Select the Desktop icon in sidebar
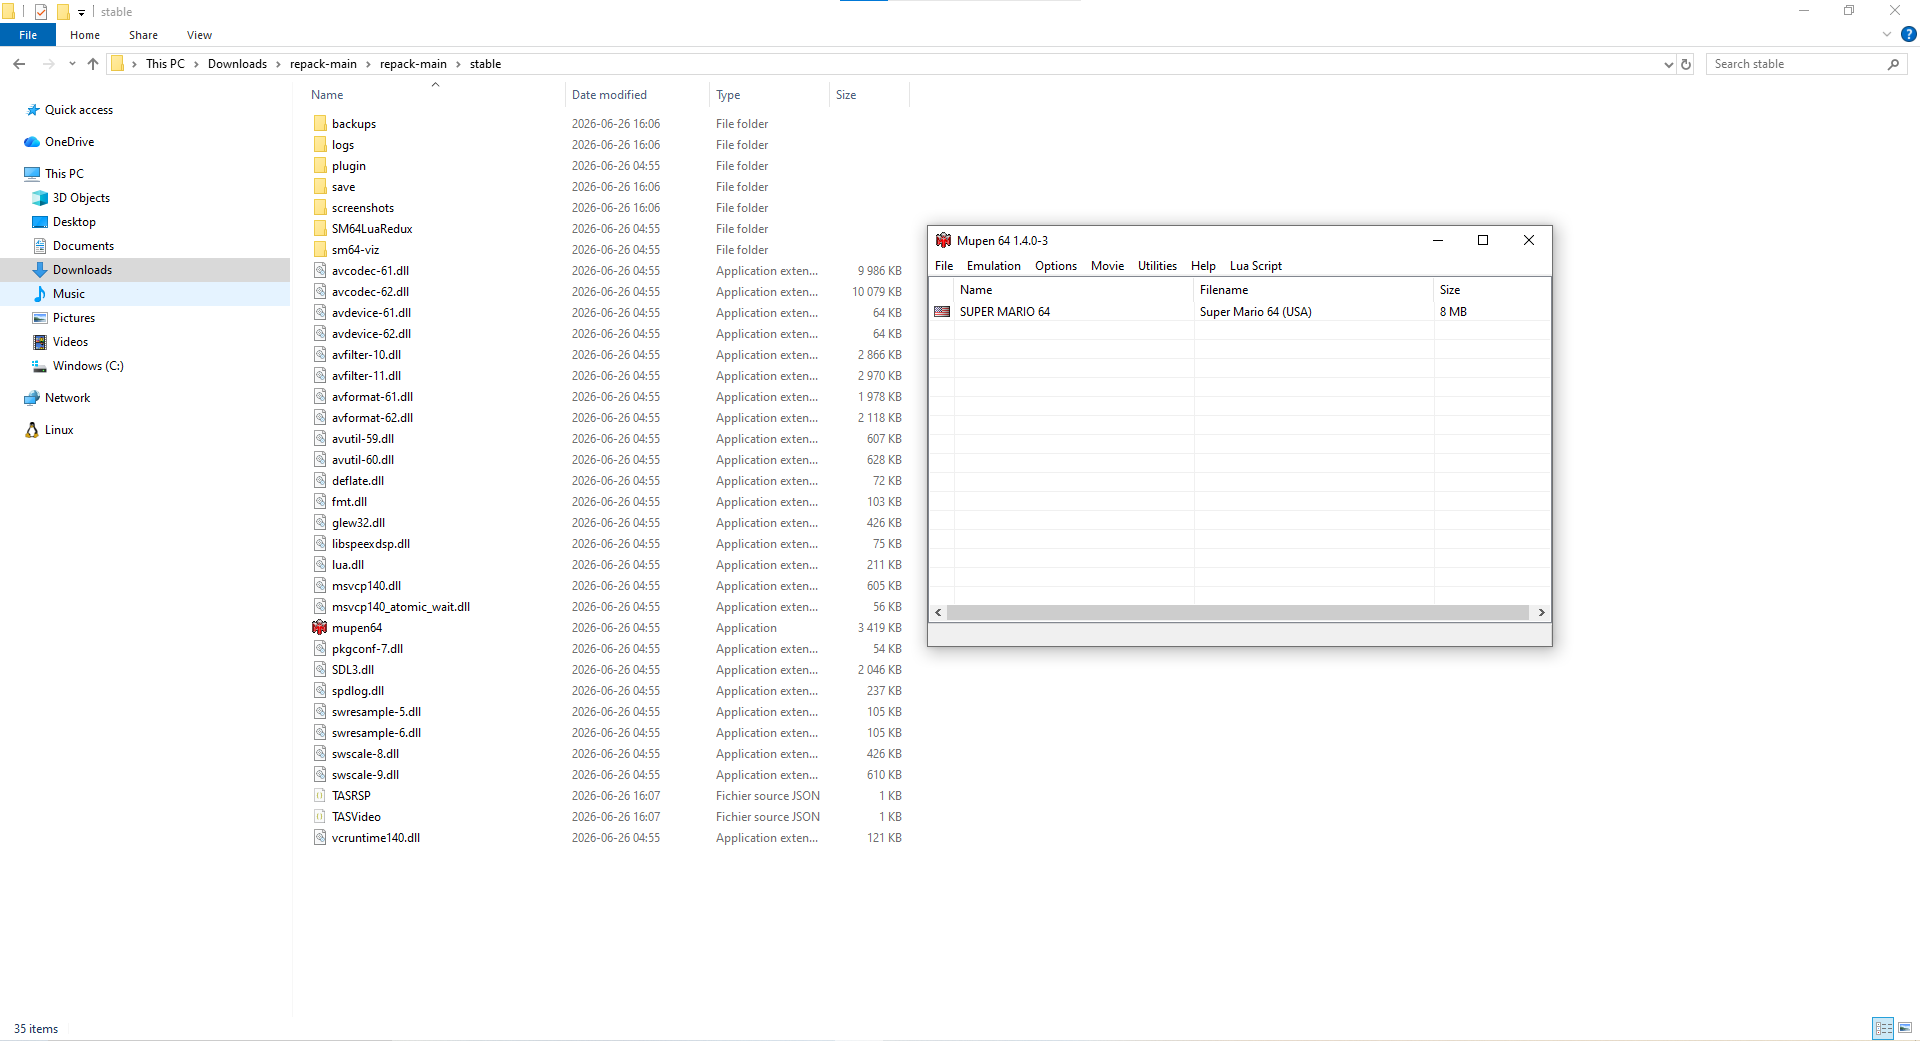Viewport: 1920px width, 1041px height. (x=40, y=222)
